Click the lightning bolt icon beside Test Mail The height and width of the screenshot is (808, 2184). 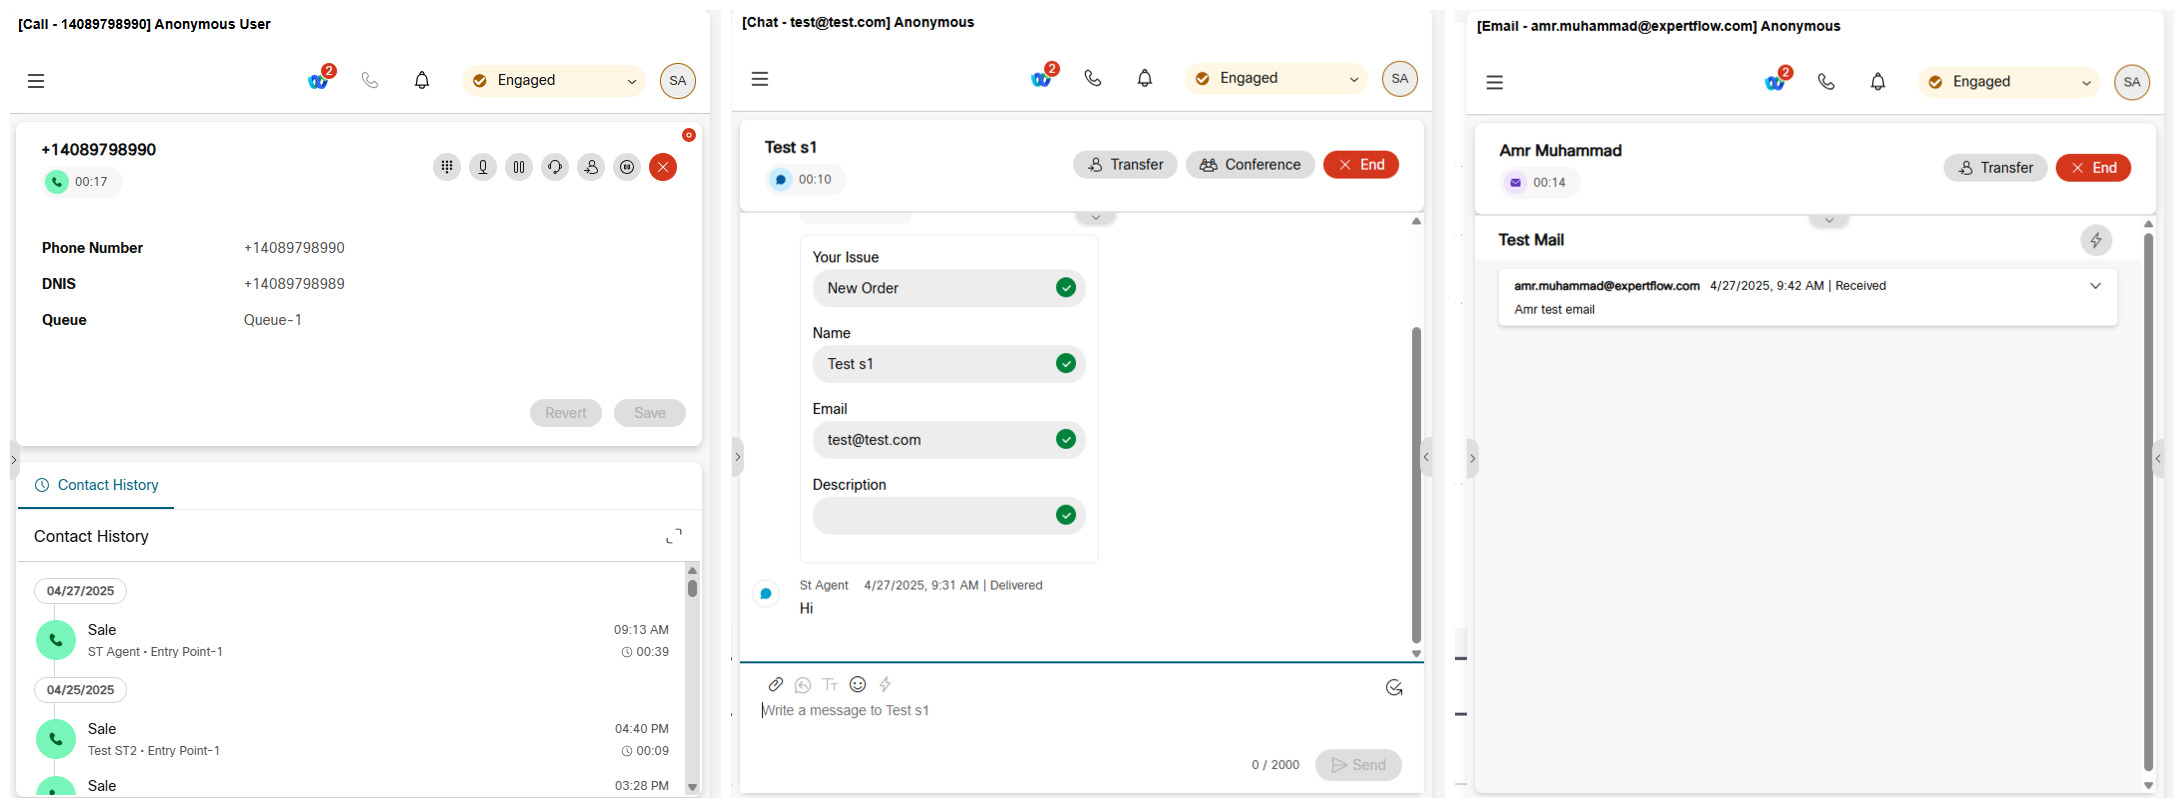coord(2095,240)
